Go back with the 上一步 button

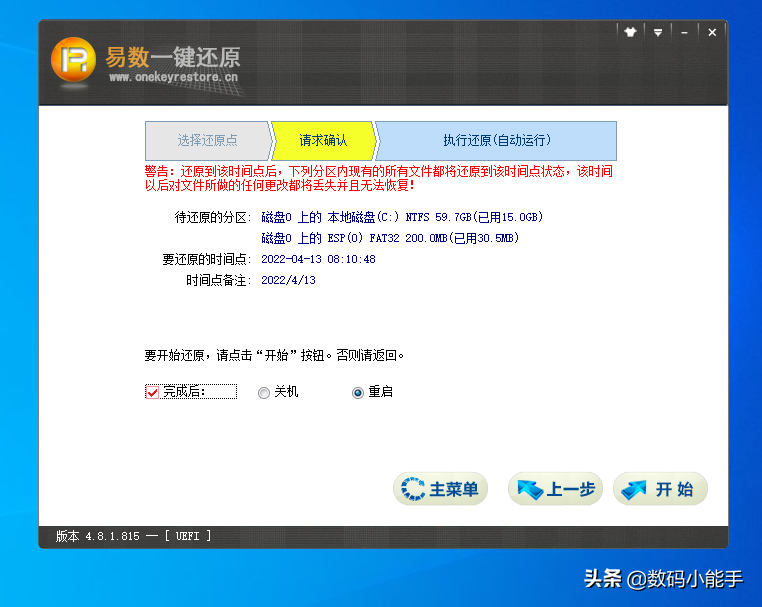coord(555,489)
